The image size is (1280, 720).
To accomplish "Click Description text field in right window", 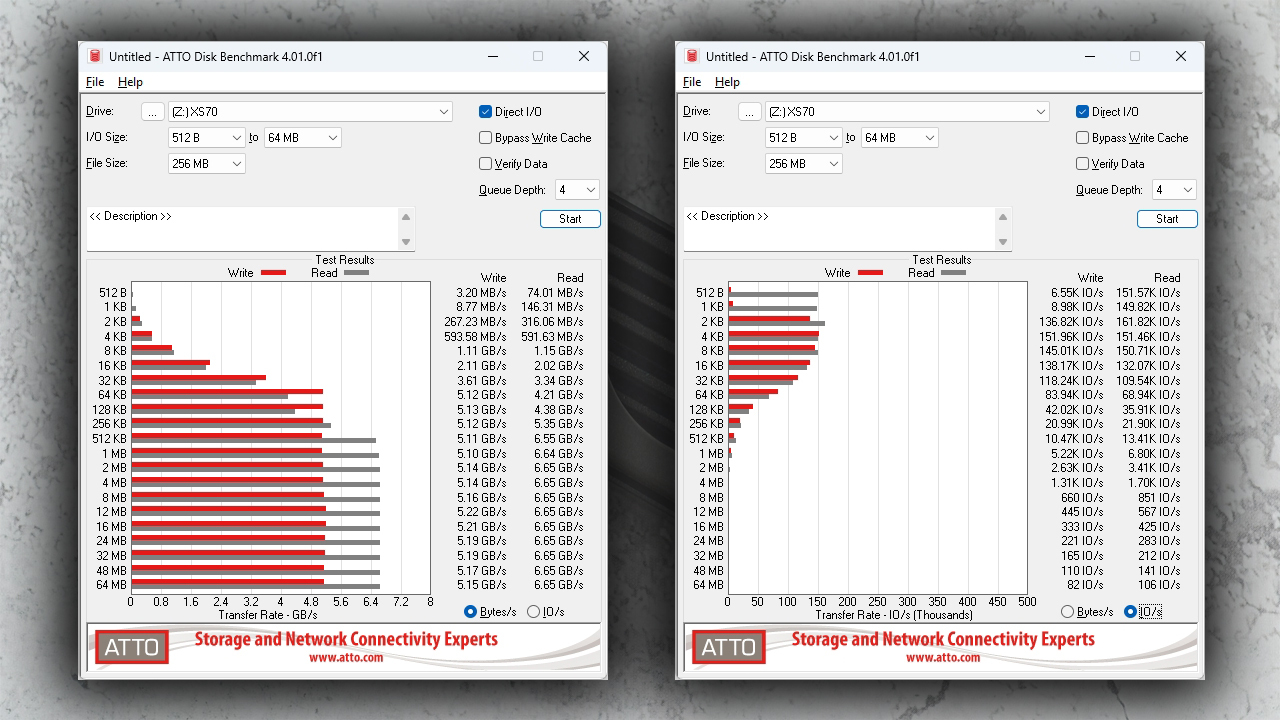I will click(x=839, y=229).
